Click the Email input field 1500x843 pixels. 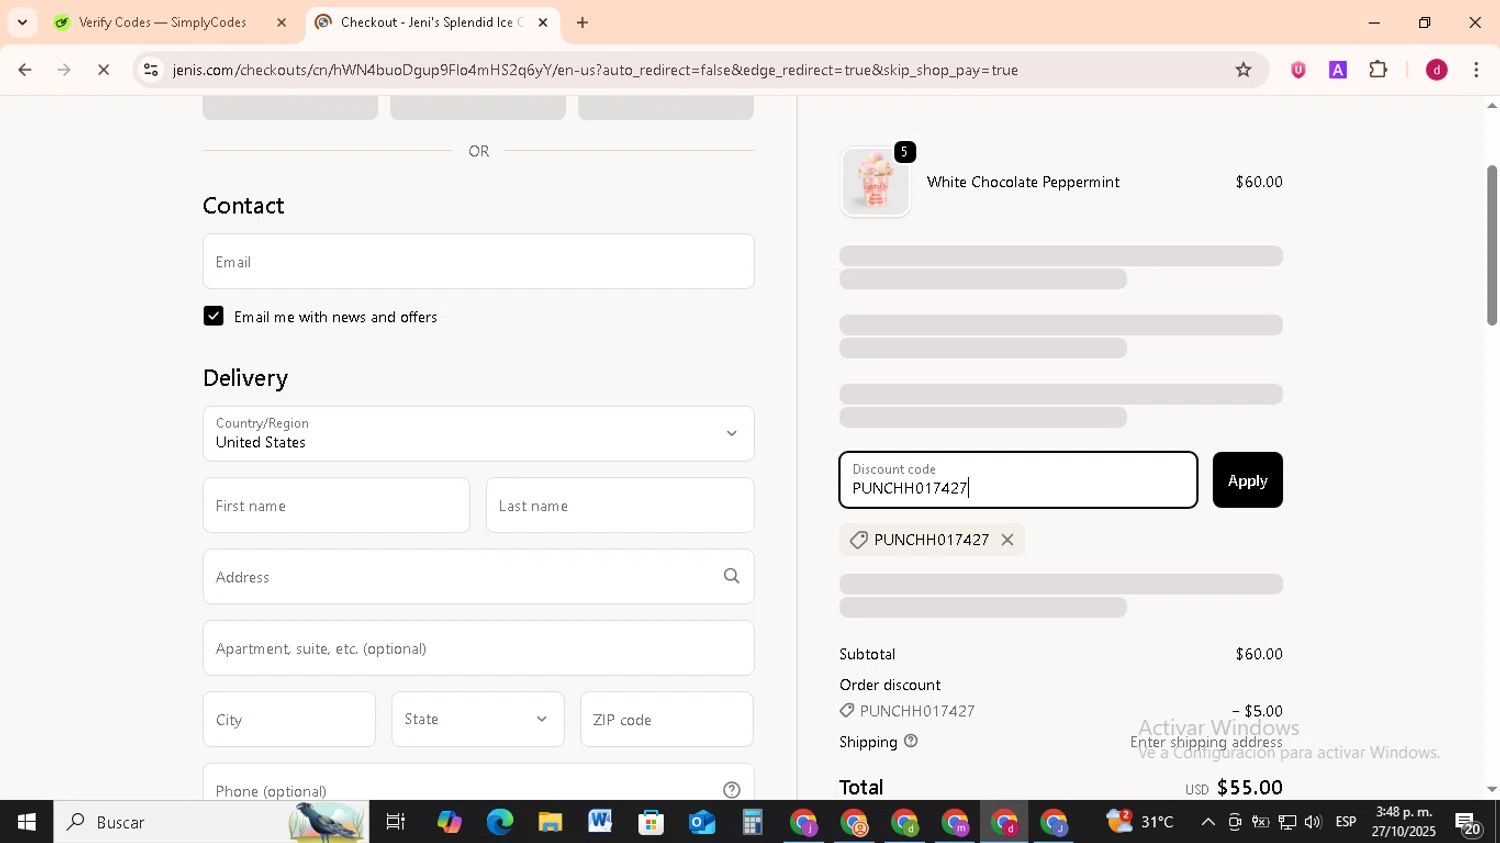coord(478,262)
